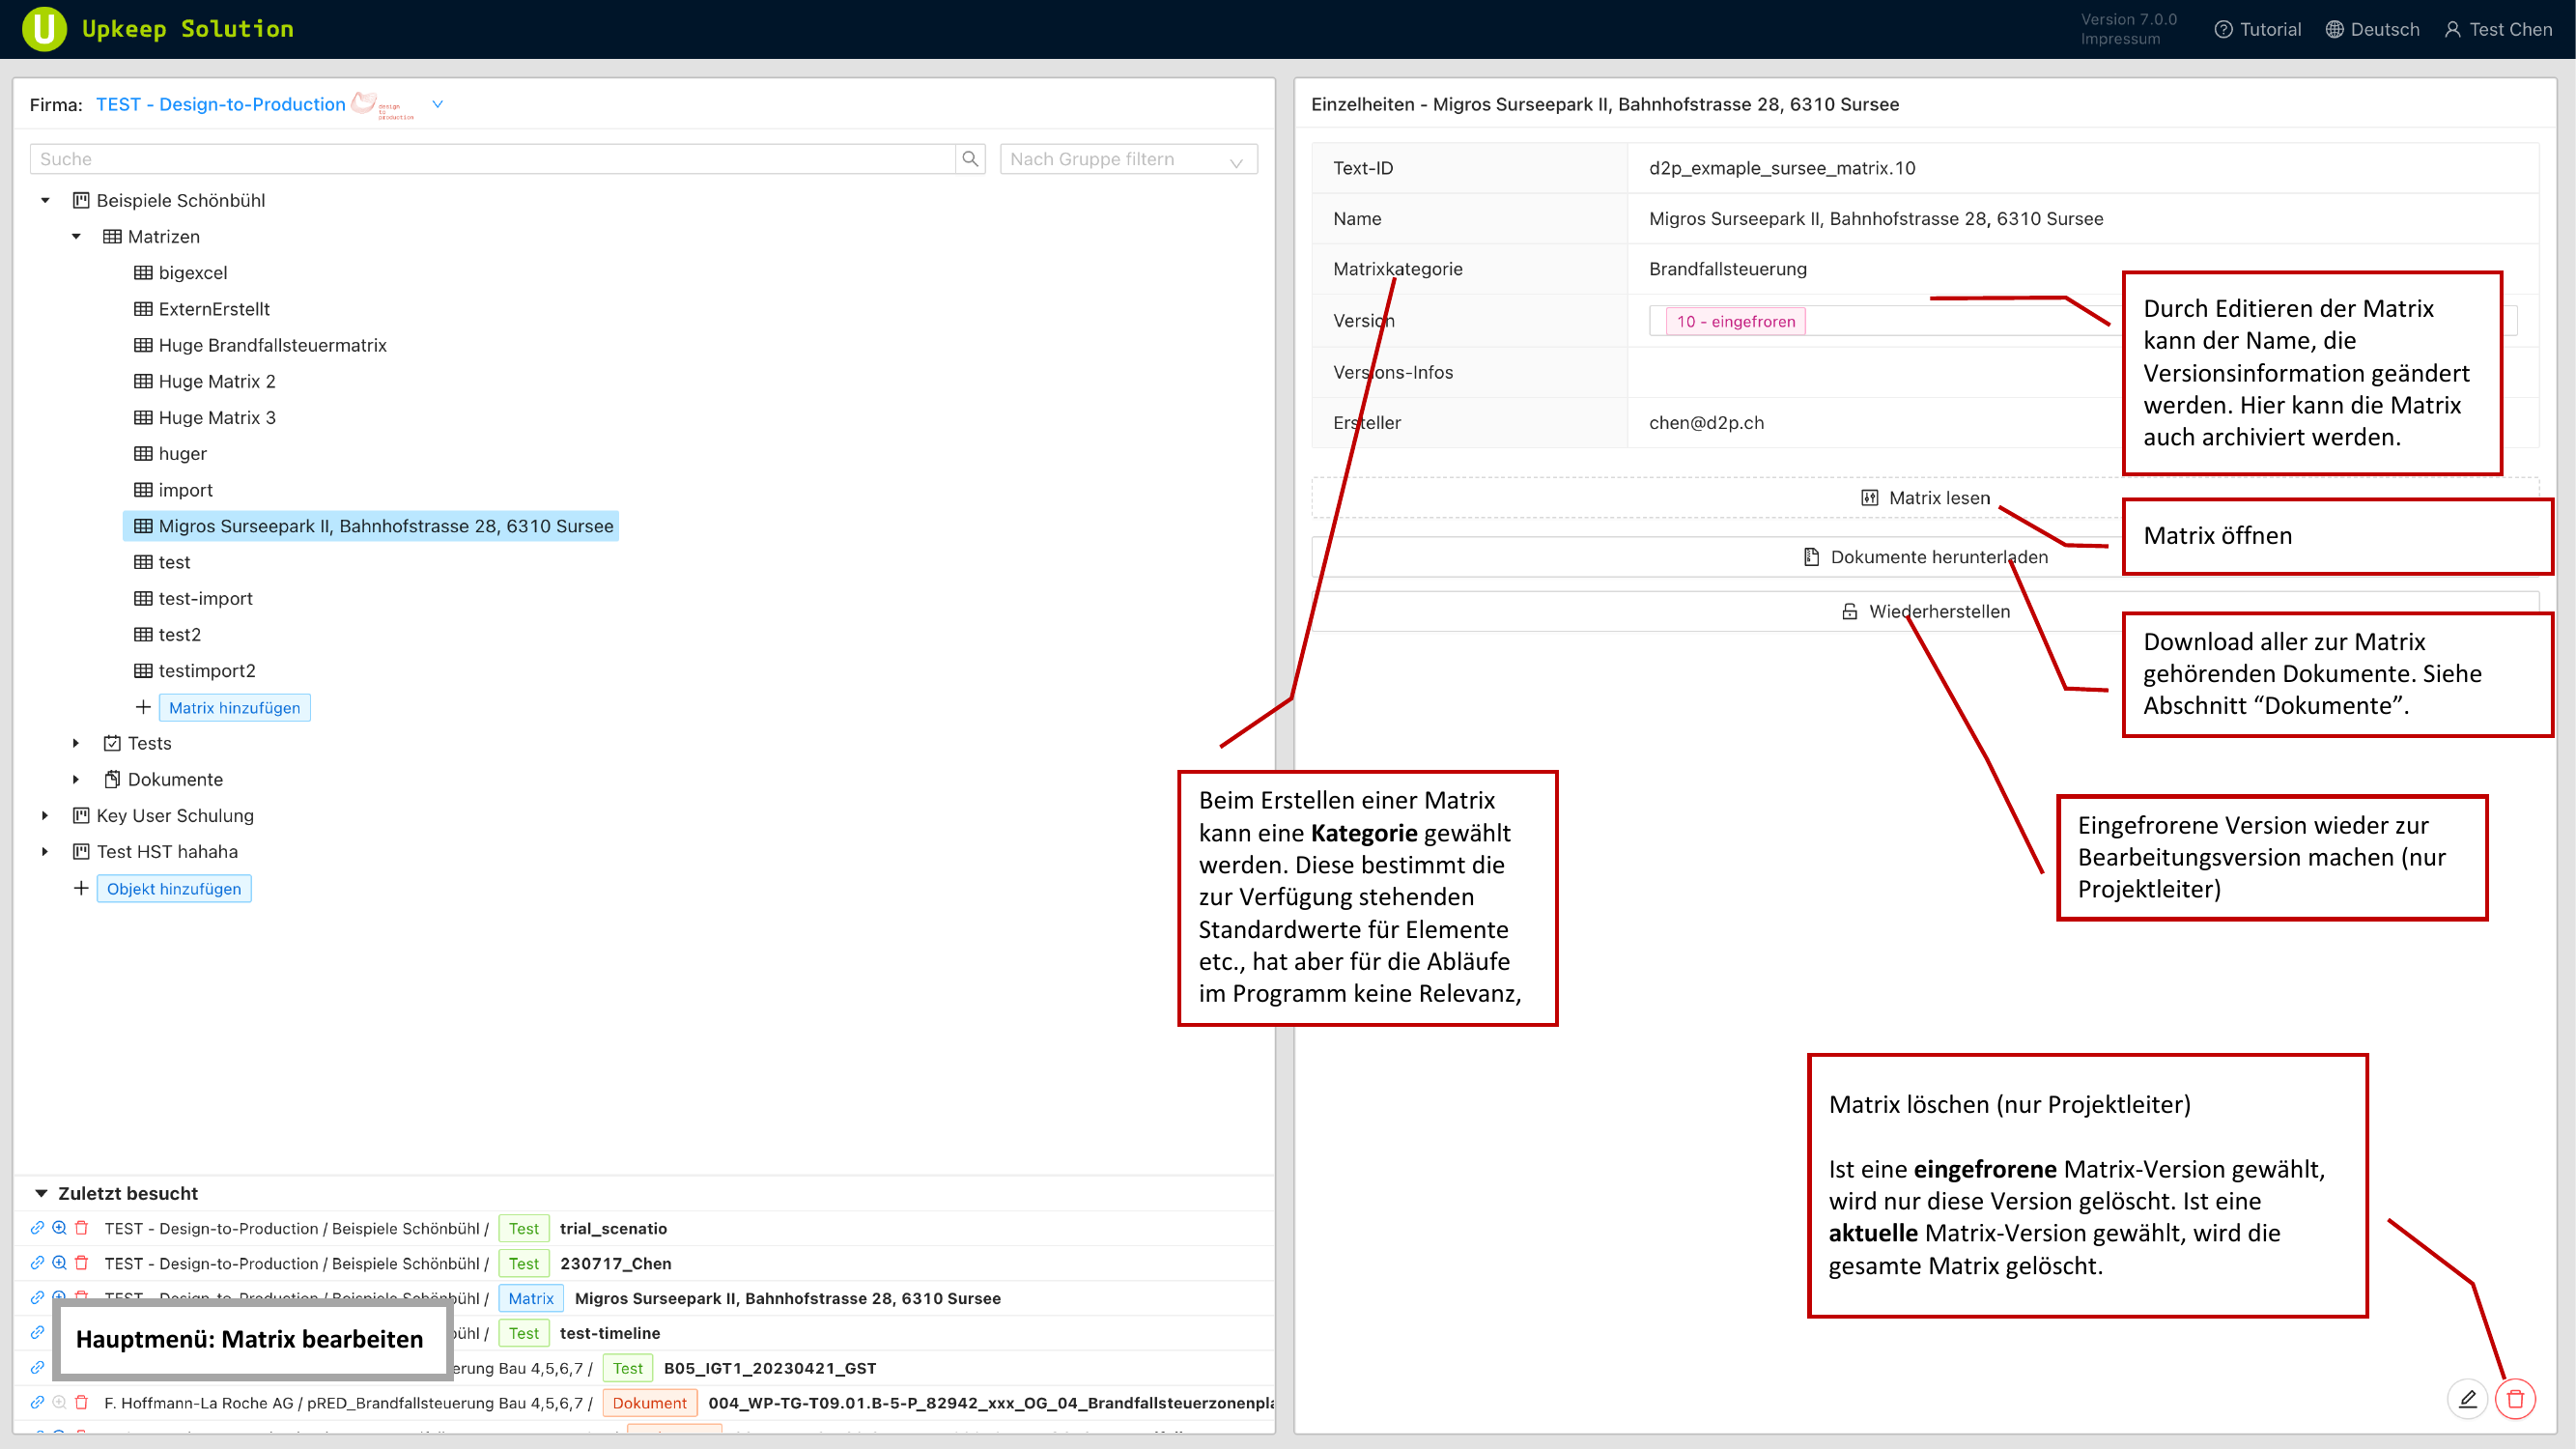Open the Test Chen user menu
Viewport: 2576px width, 1449px height.
pos(2498,29)
